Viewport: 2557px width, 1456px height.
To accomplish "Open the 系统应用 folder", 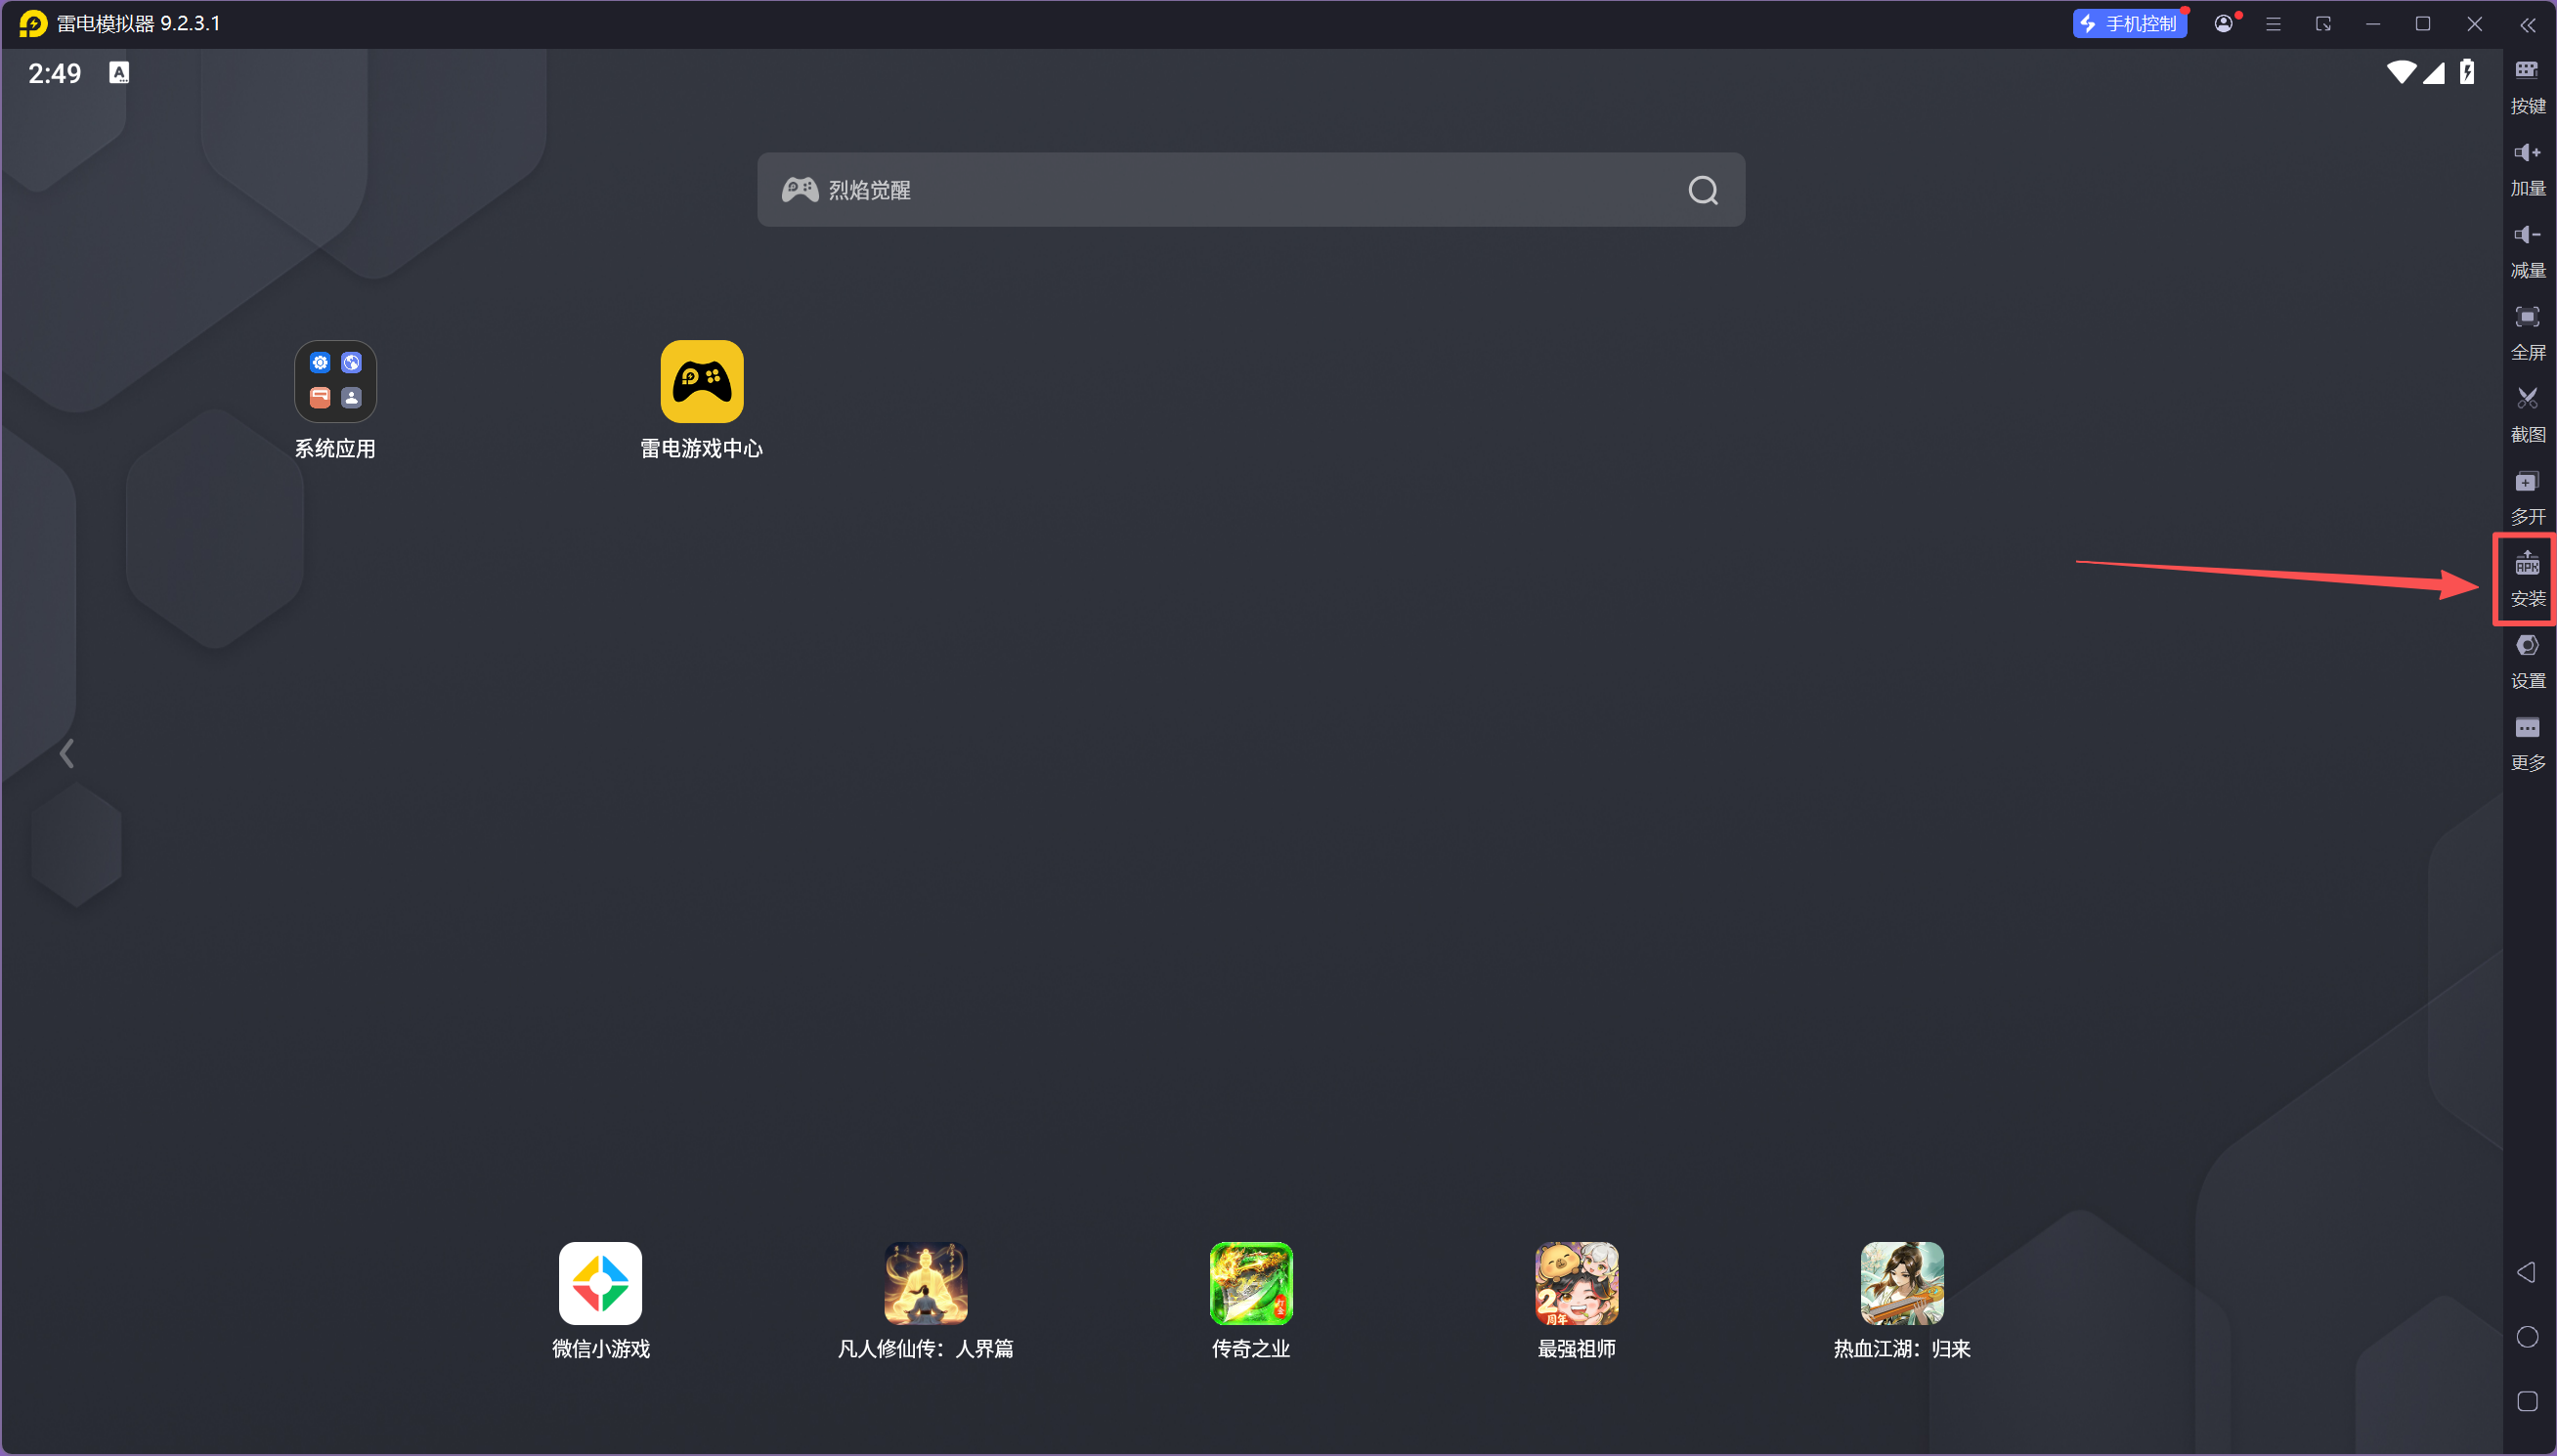I will [x=335, y=382].
